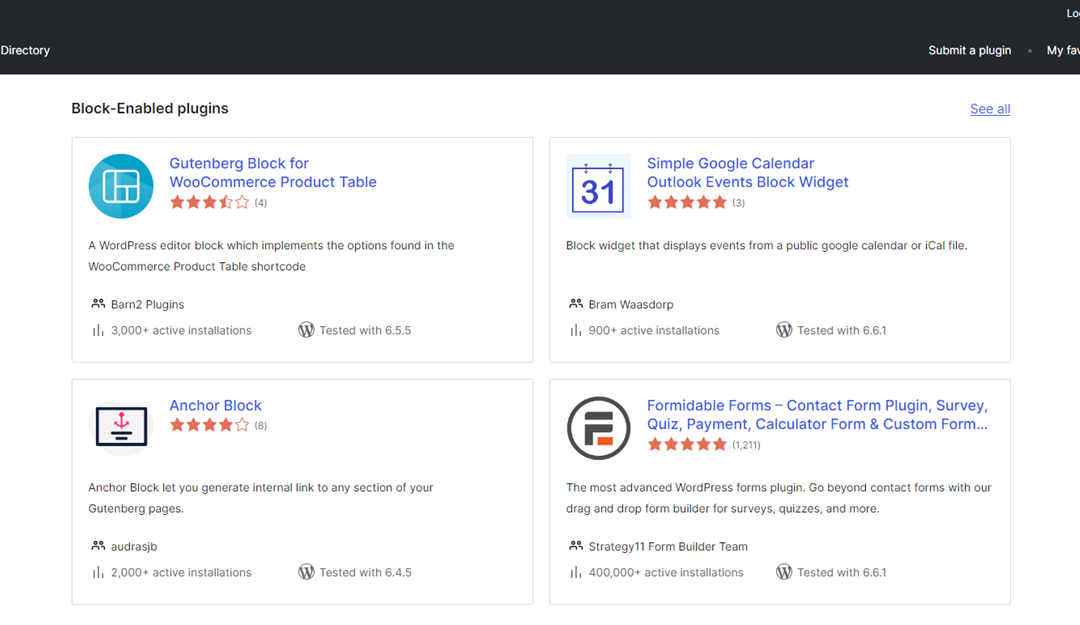Open Submit a plugin menu item
This screenshot has height=625, width=1080.
[x=969, y=50]
